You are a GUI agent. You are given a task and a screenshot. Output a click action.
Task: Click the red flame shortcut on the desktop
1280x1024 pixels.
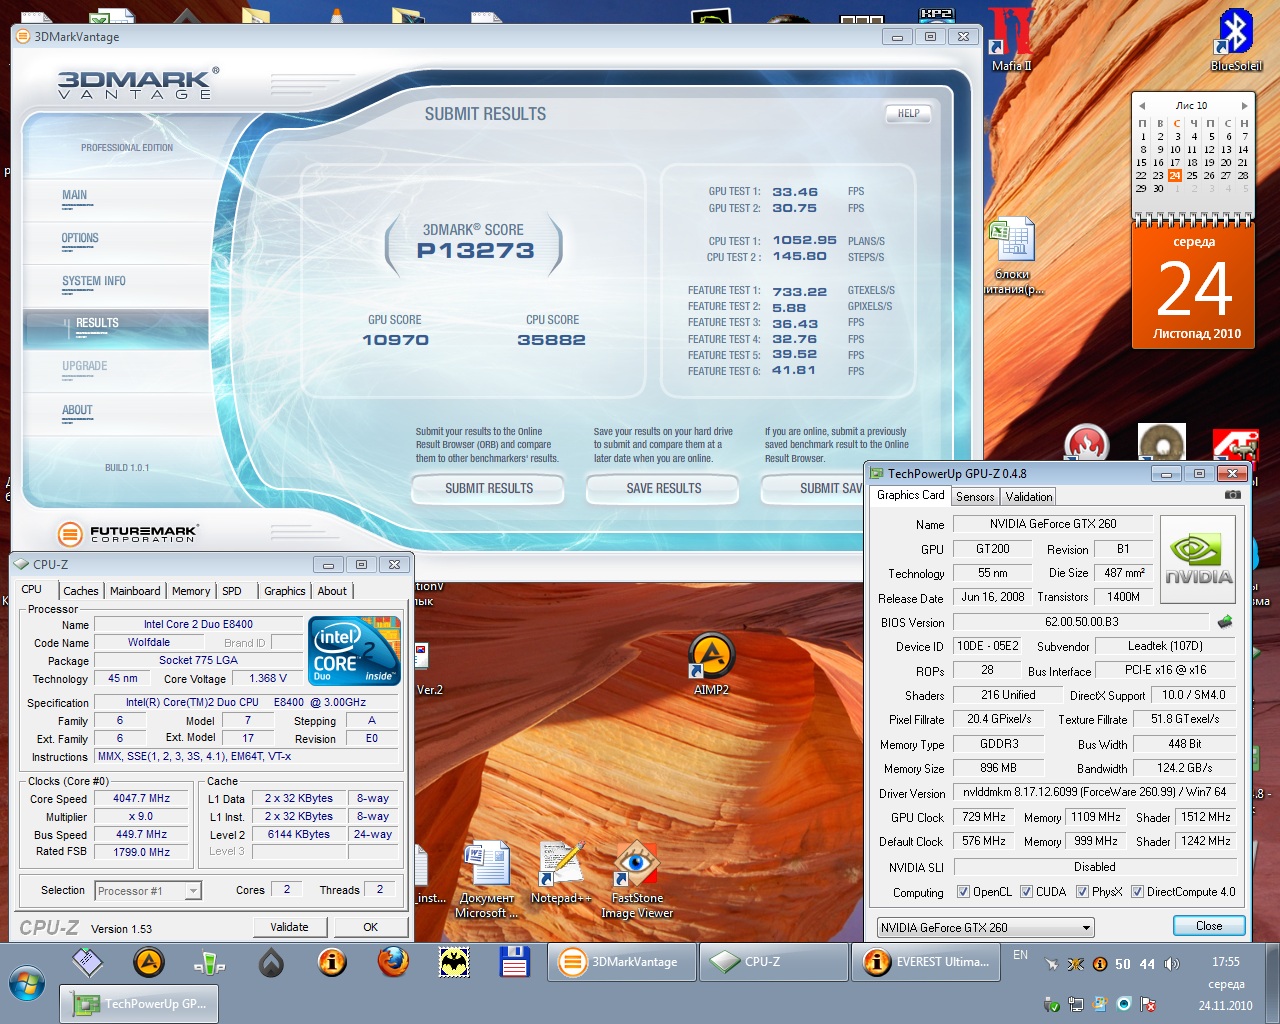[1087, 443]
